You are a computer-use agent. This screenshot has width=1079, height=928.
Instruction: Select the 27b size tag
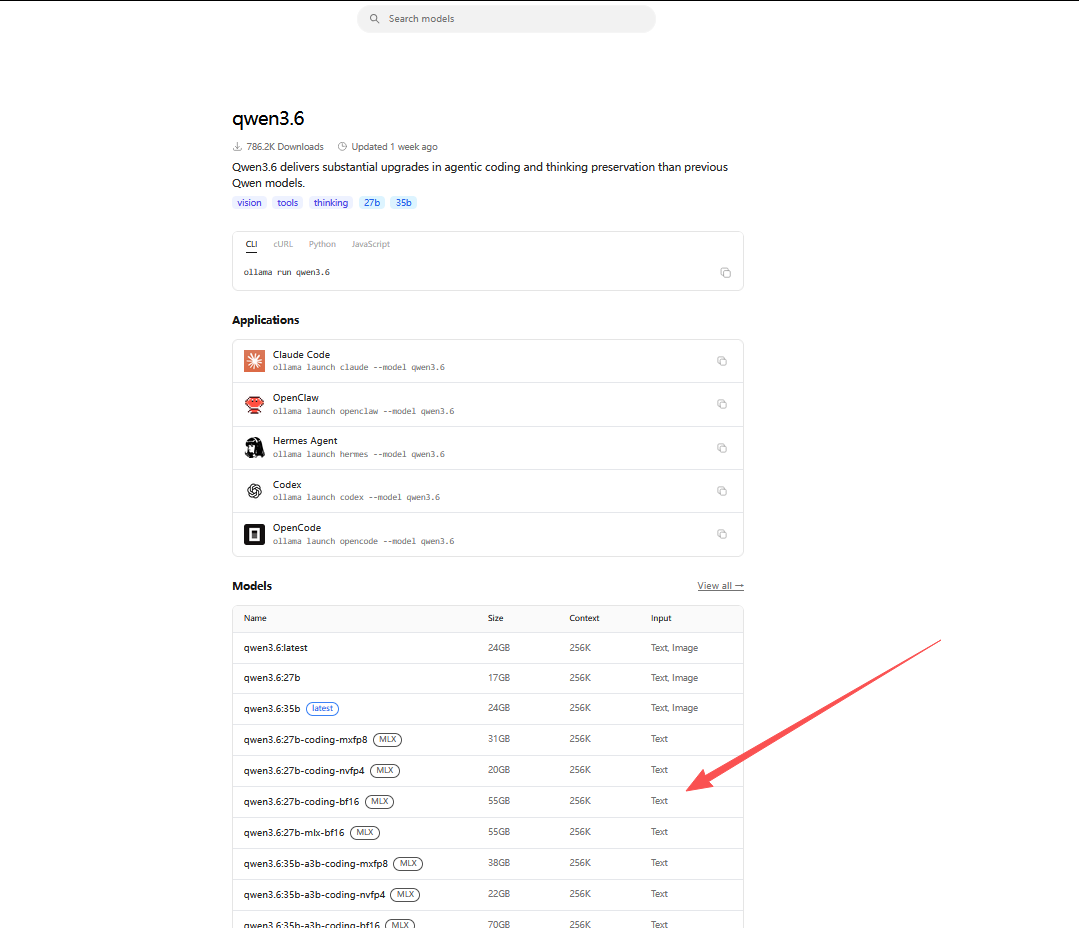pos(372,203)
